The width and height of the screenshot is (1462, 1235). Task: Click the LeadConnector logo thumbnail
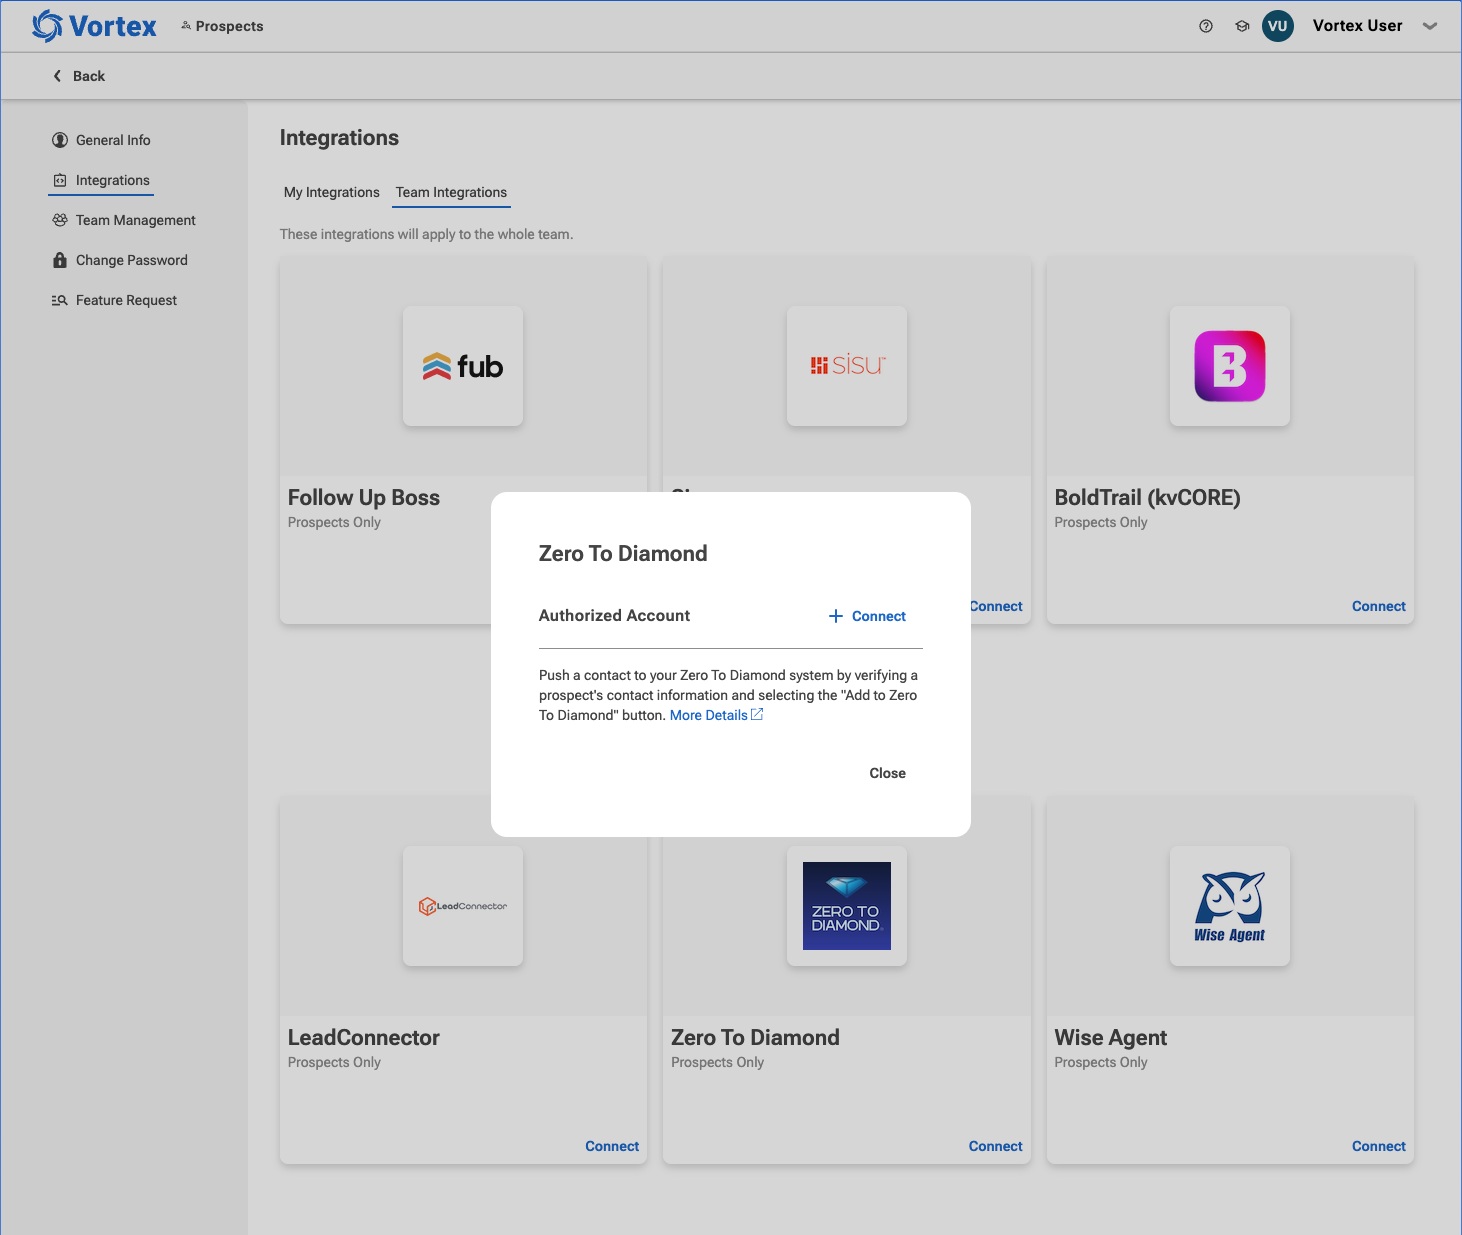point(463,906)
